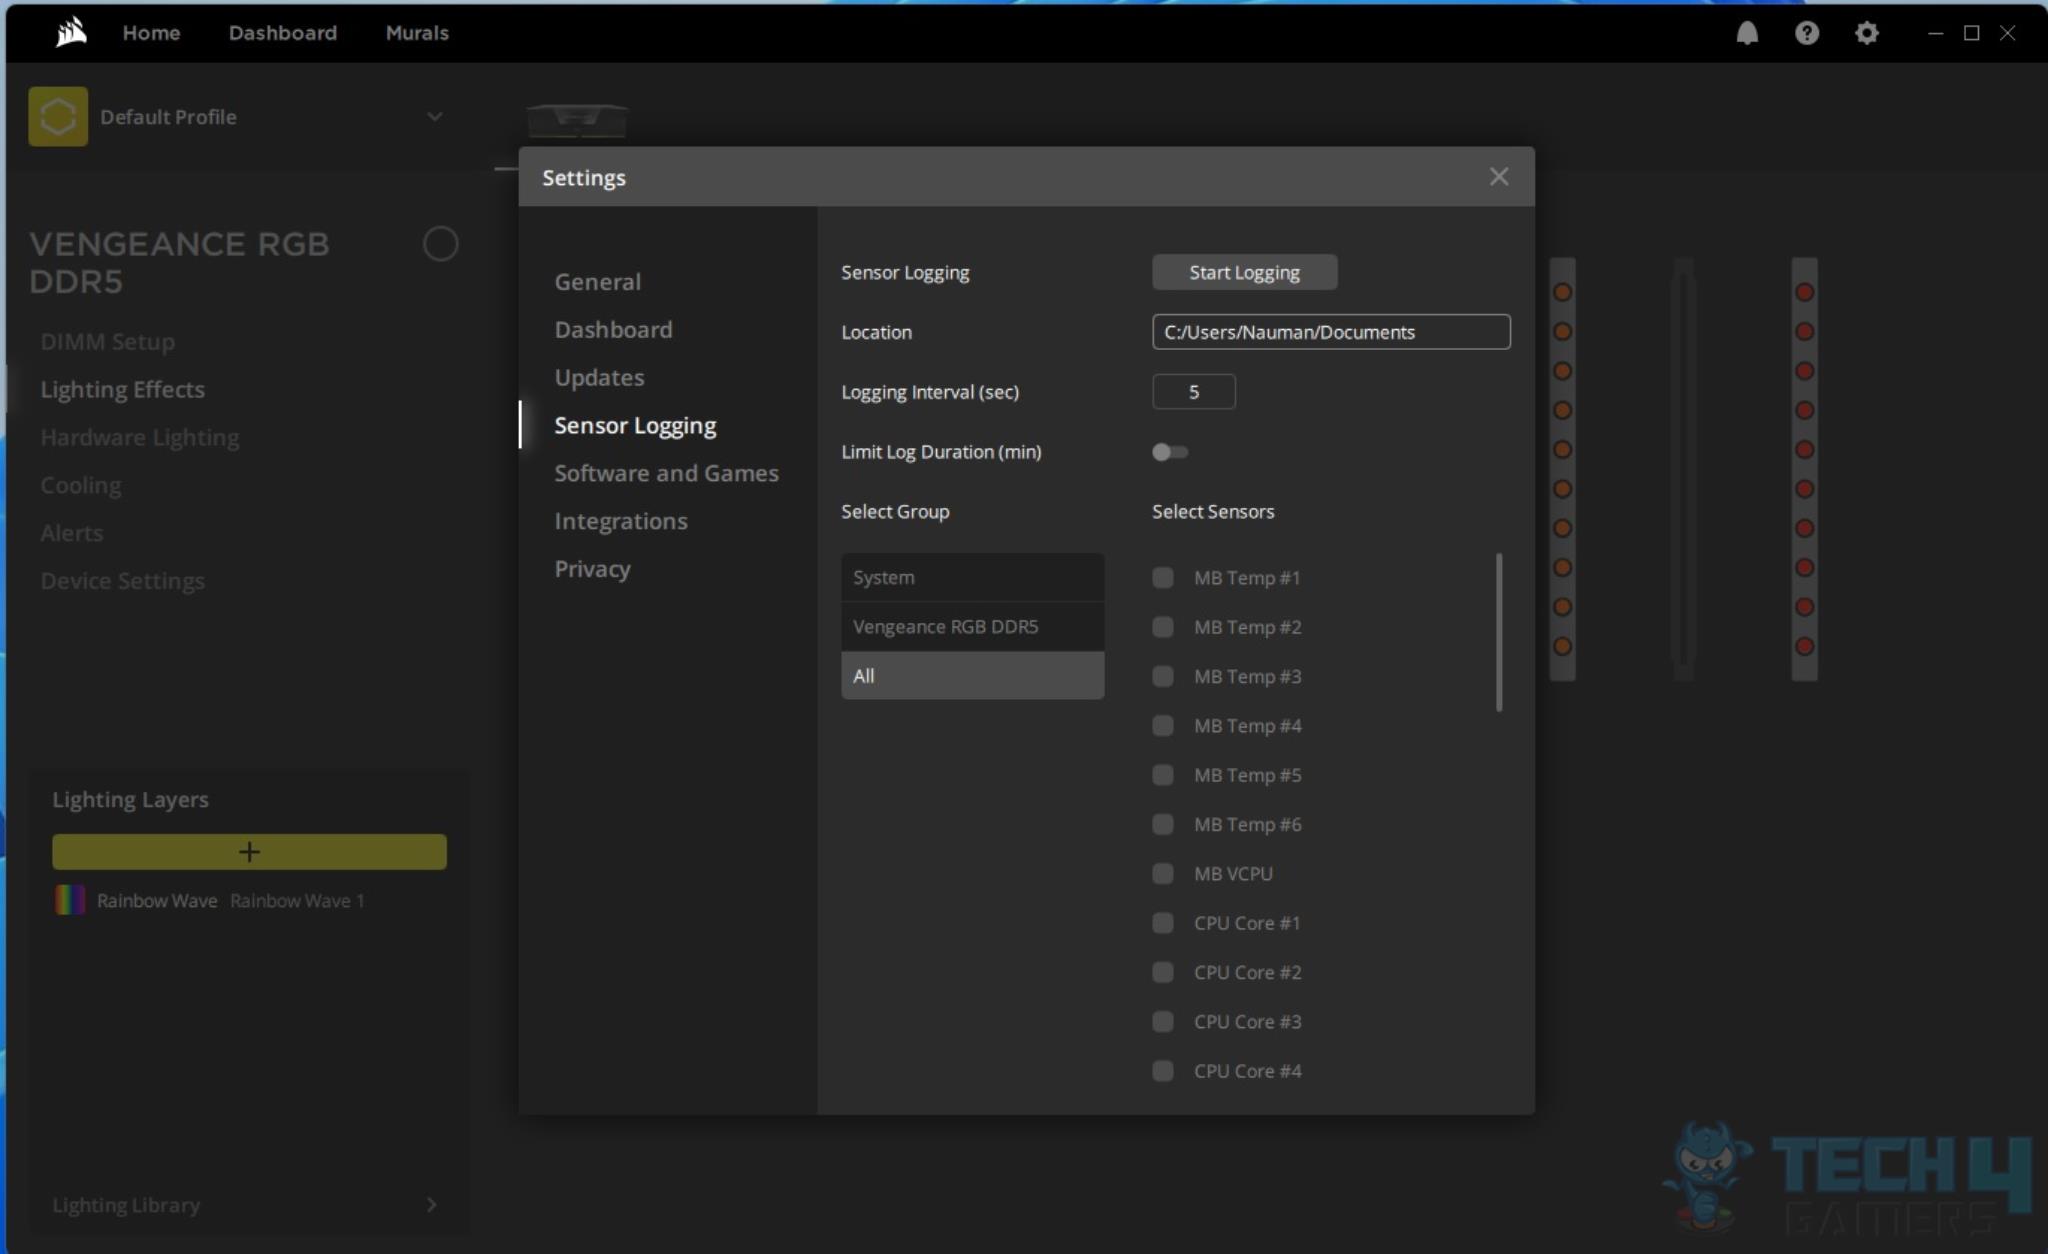The width and height of the screenshot is (2048, 1254).
Task: Select the All sensor group
Action: pos(972,676)
